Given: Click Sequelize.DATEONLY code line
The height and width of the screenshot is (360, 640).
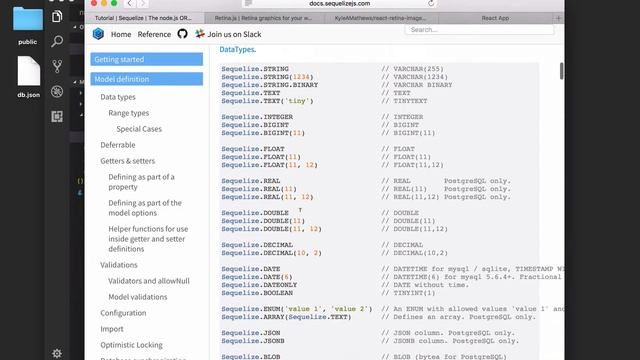Looking at the screenshot, I should (x=259, y=285).
